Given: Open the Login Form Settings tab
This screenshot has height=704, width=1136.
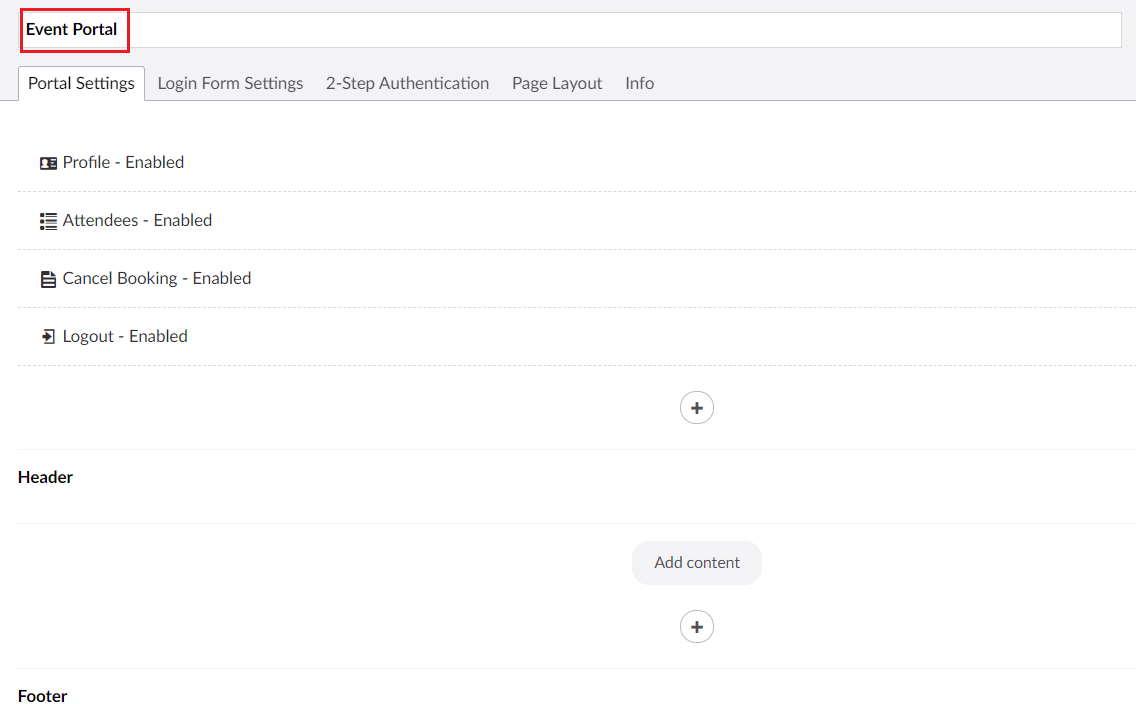Looking at the screenshot, I should click(x=230, y=83).
